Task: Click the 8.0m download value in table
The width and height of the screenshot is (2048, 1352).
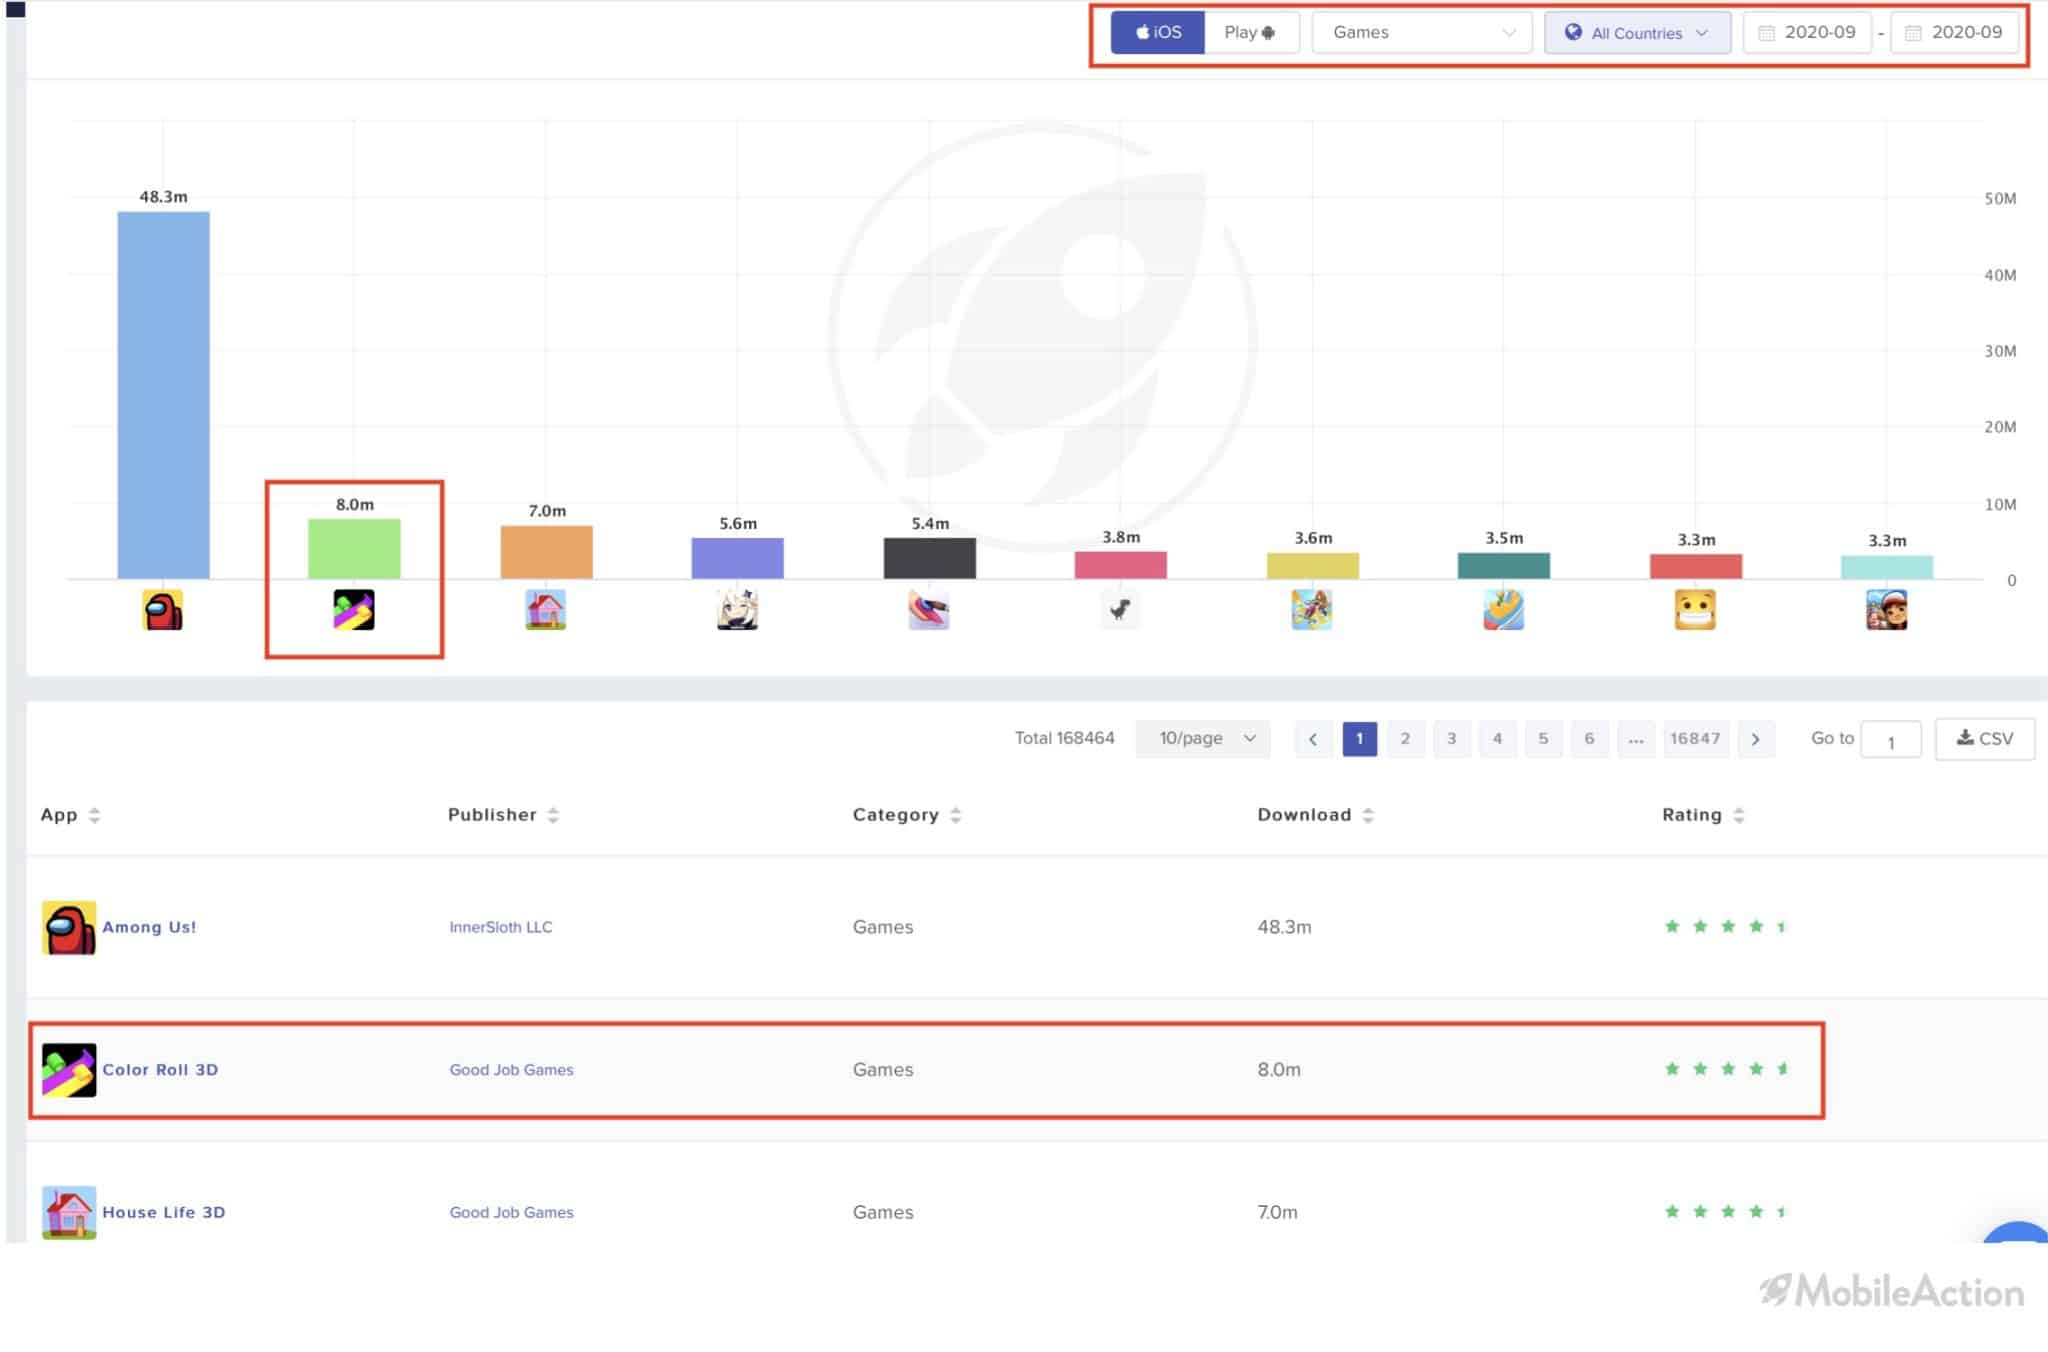Action: click(x=1279, y=1069)
